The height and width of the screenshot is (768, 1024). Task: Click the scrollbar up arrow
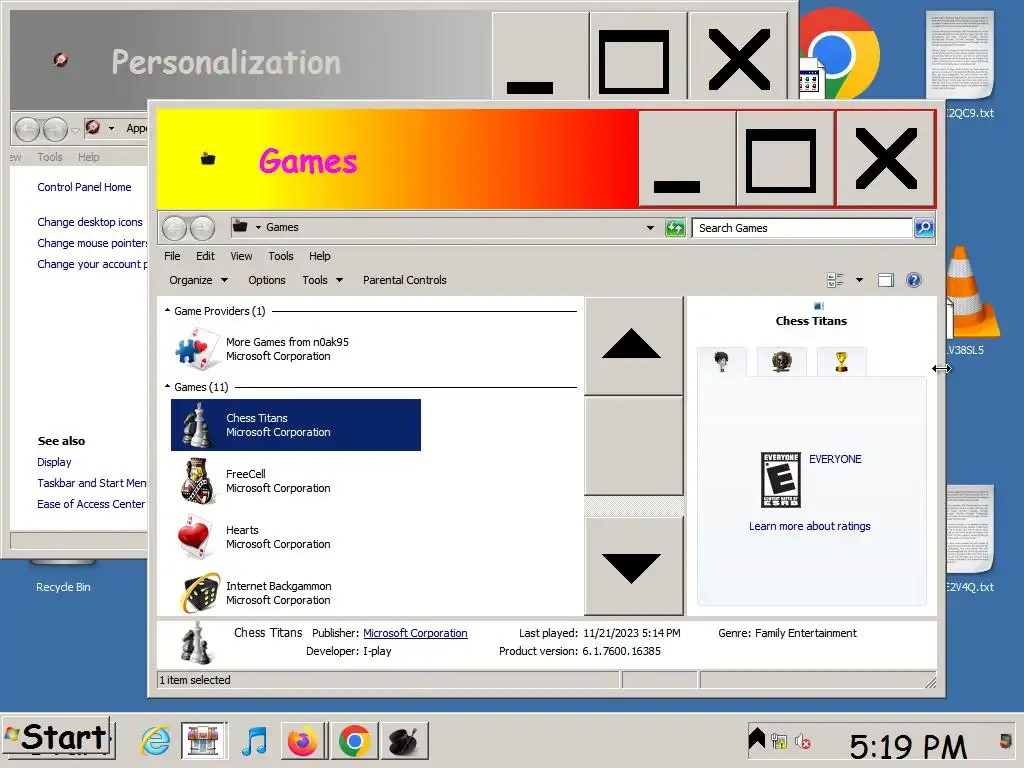(x=632, y=345)
